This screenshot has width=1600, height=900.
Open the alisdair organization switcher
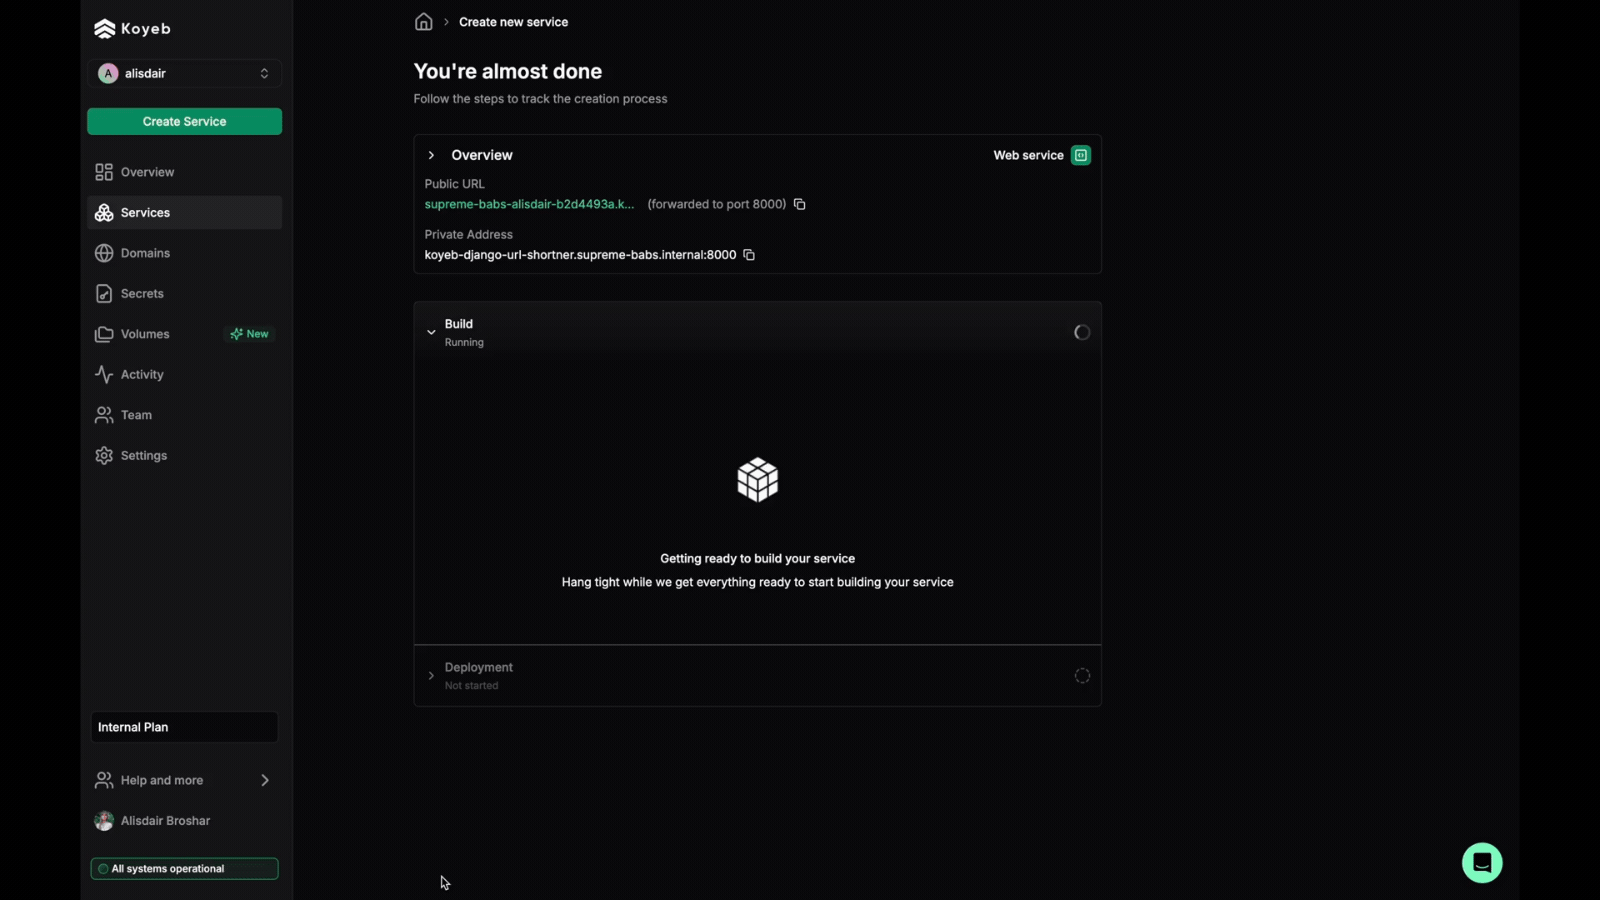(x=184, y=73)
